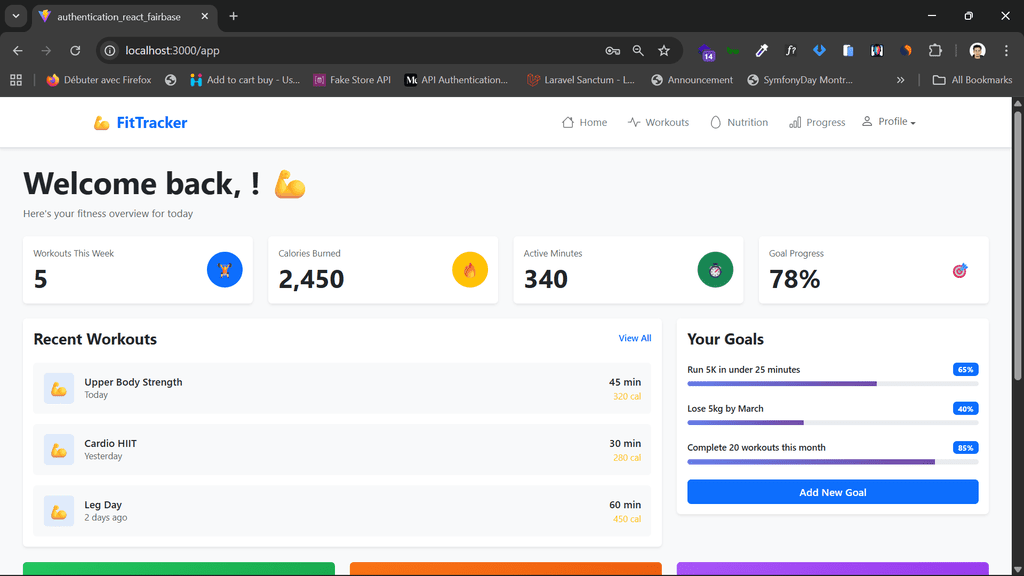
Task: Click the stopwatch Active Minutes icon
Action: (715, 270)
